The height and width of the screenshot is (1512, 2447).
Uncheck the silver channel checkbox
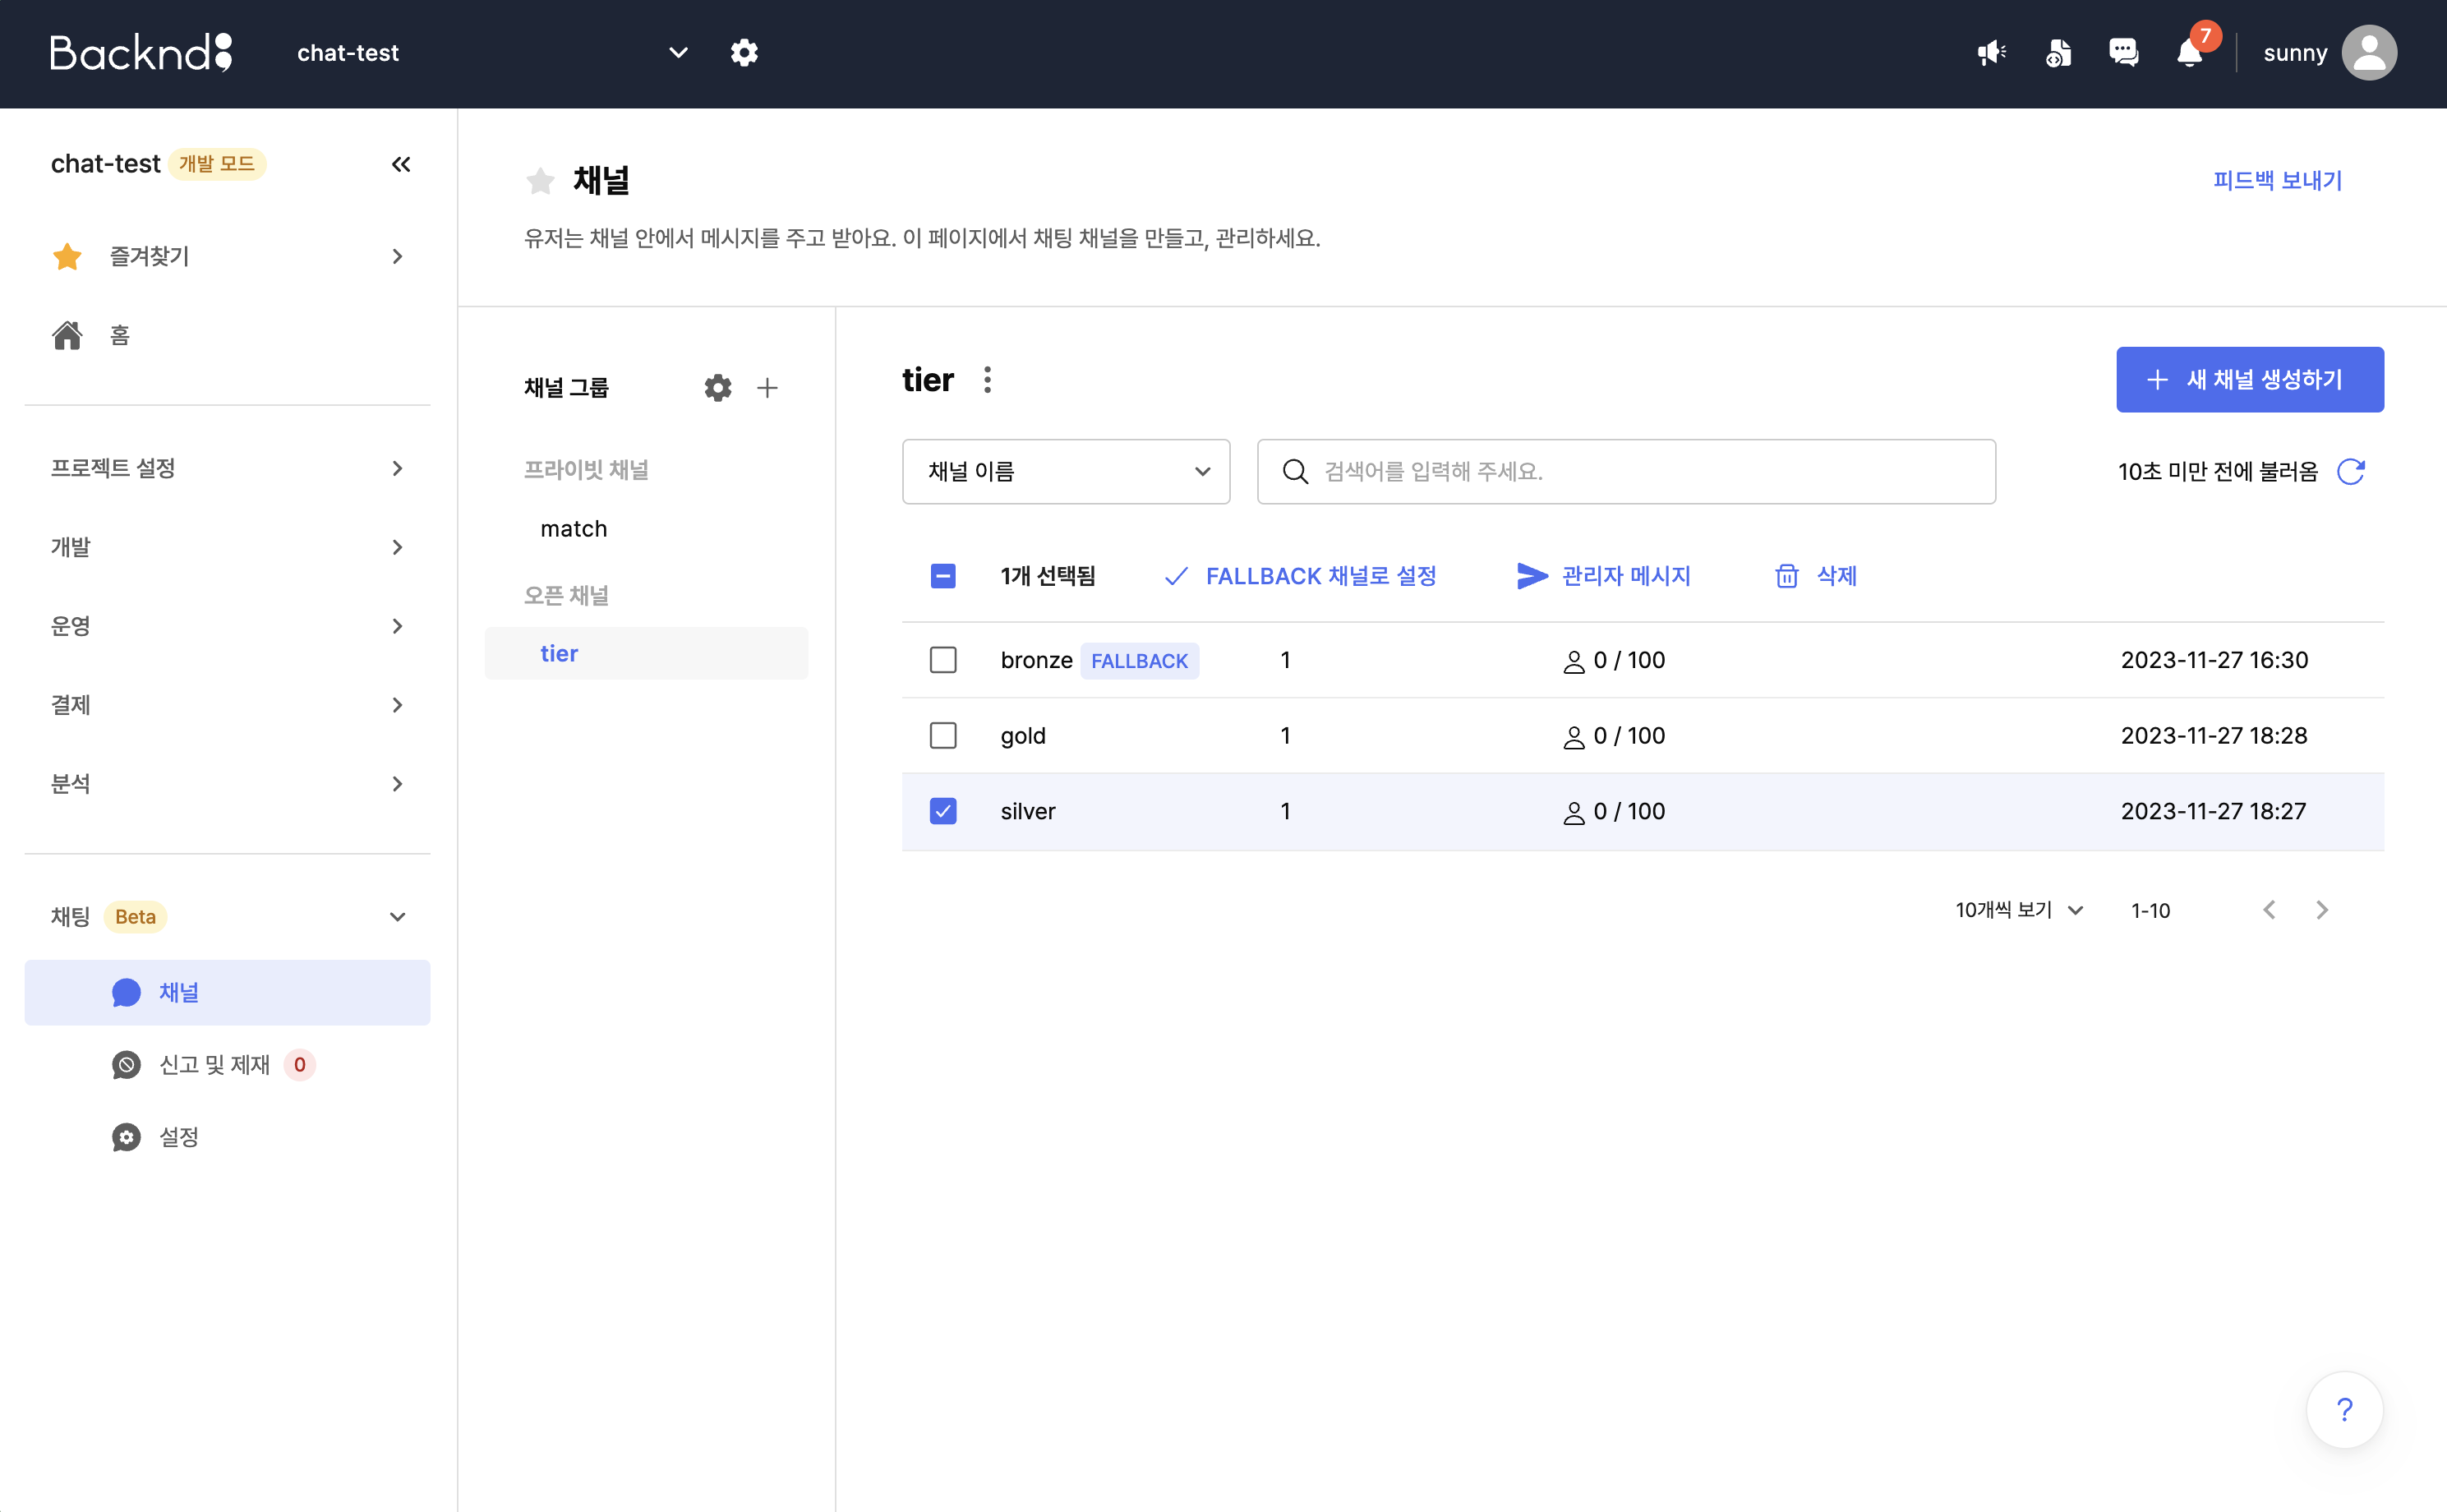[943, 811]
